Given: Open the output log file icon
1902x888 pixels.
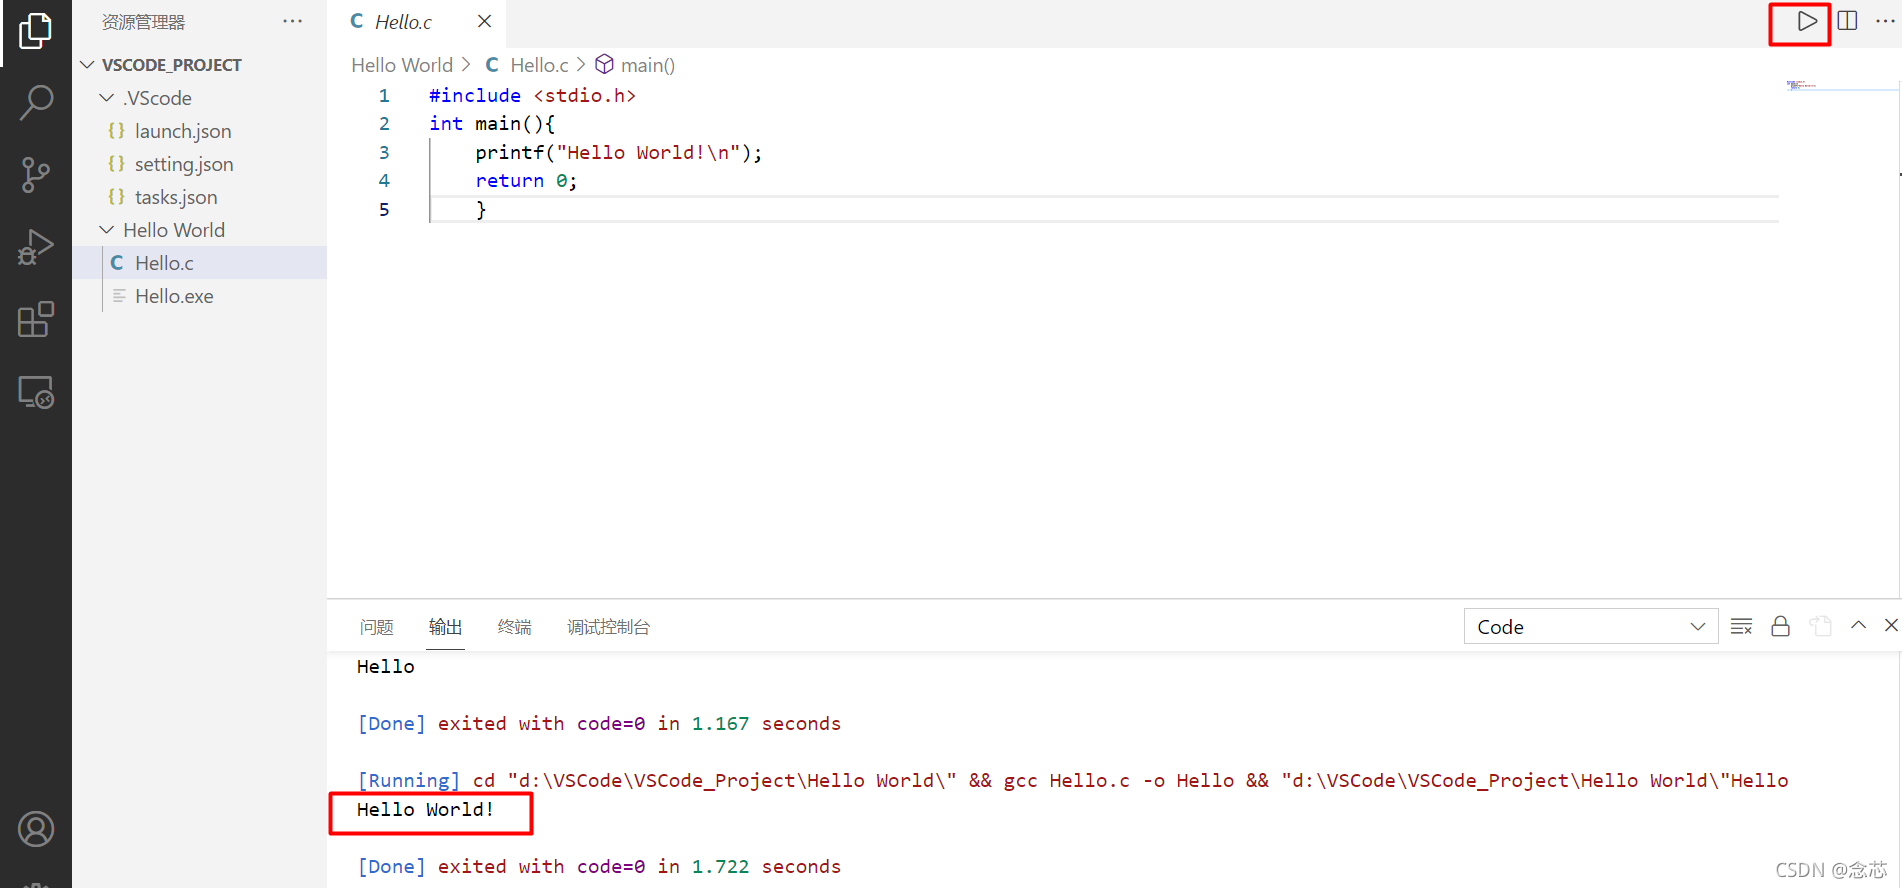Looking at the screenshot, I should (1821, 626).
